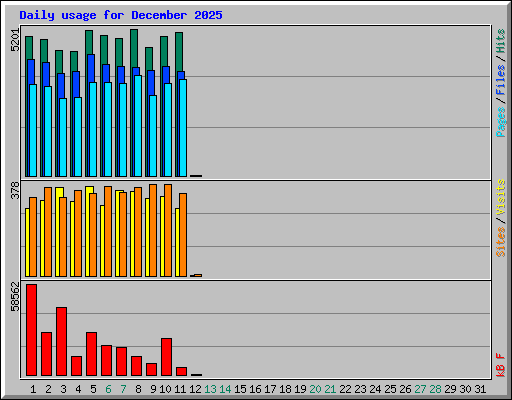This screenshot has height=400, width=512.
Task: Click the orange sites bar for day 11
Action: [x=183, y=235]
